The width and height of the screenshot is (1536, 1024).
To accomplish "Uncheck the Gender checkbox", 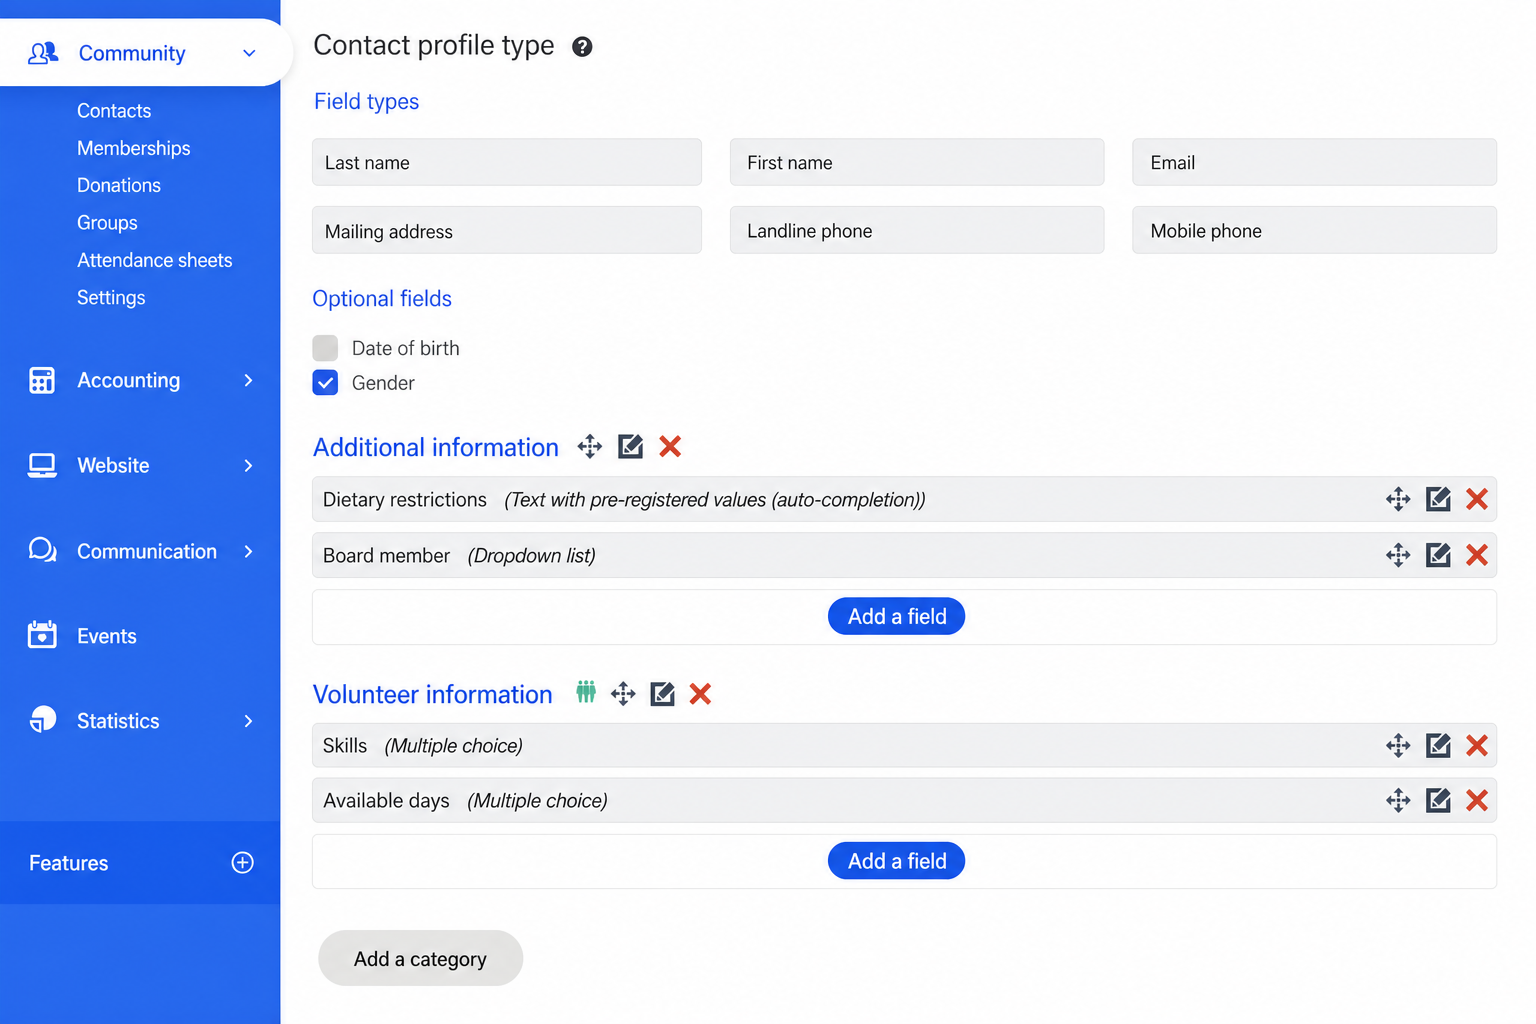I will pyautogui.click(x=325, y=382).
